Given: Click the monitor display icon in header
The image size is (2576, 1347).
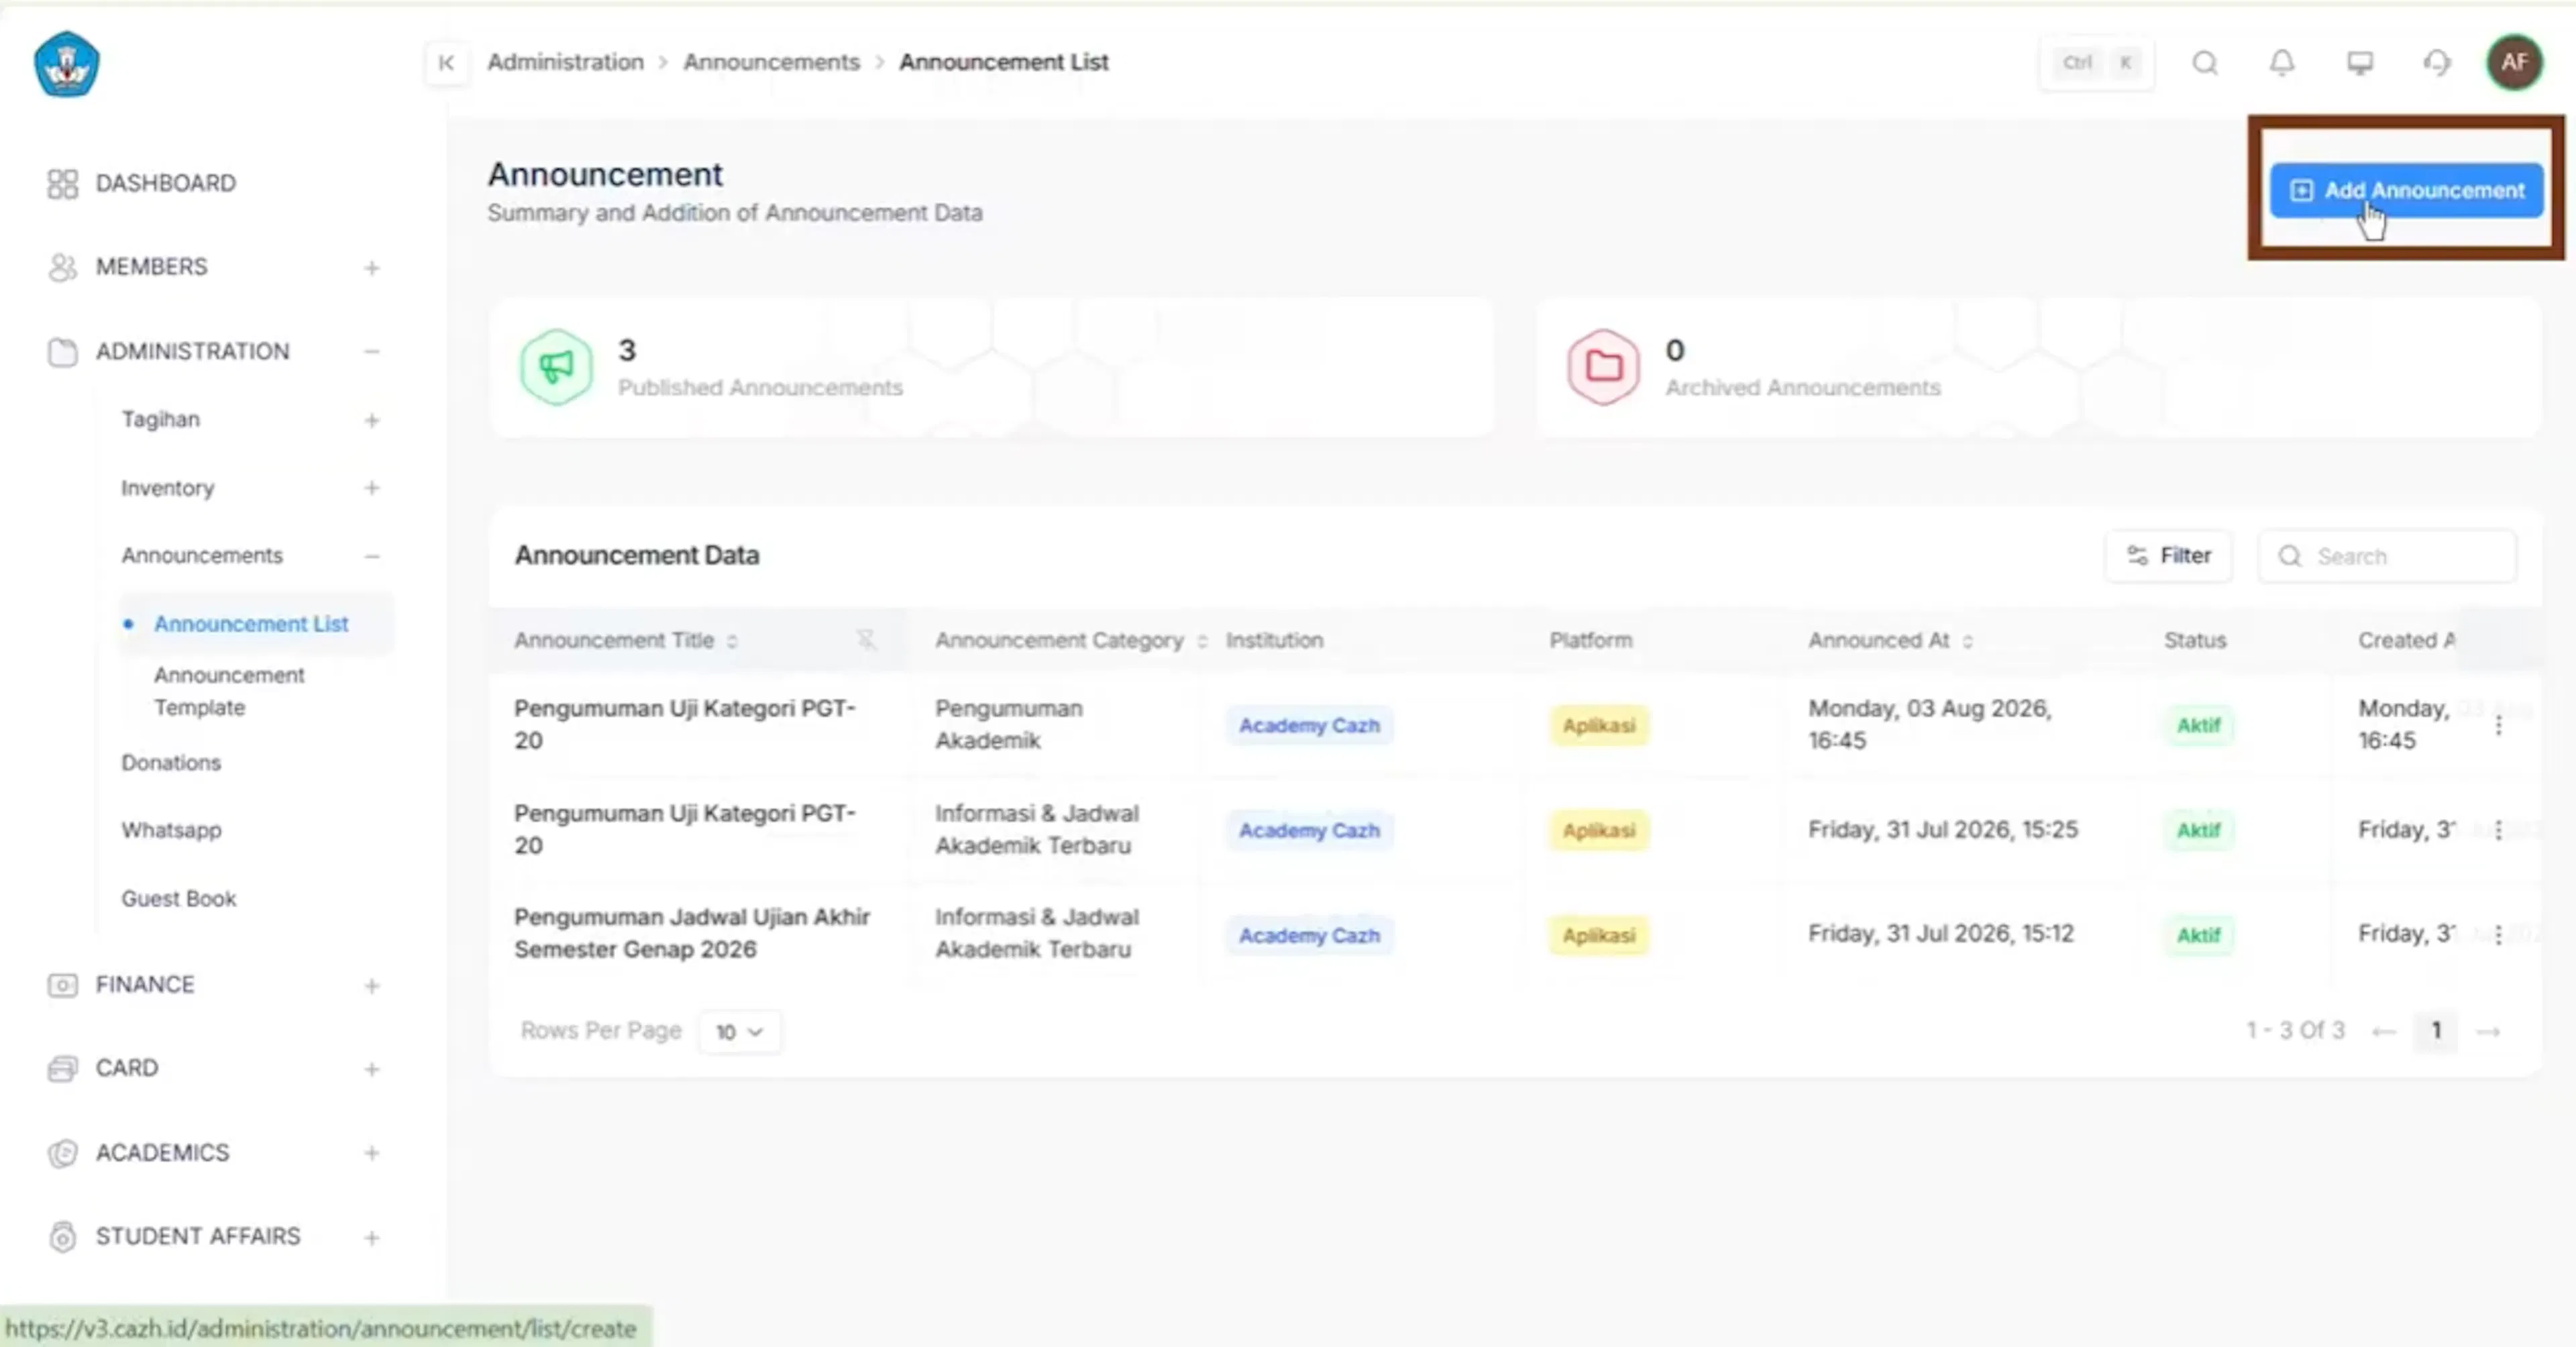Looking at the screenshot, I should (x=2360, y=63).
